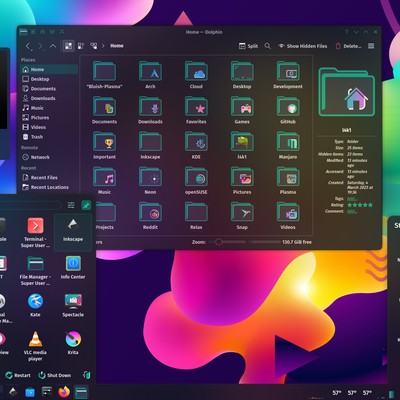Open the l4k1 folder with chameleon

point(242,145)
